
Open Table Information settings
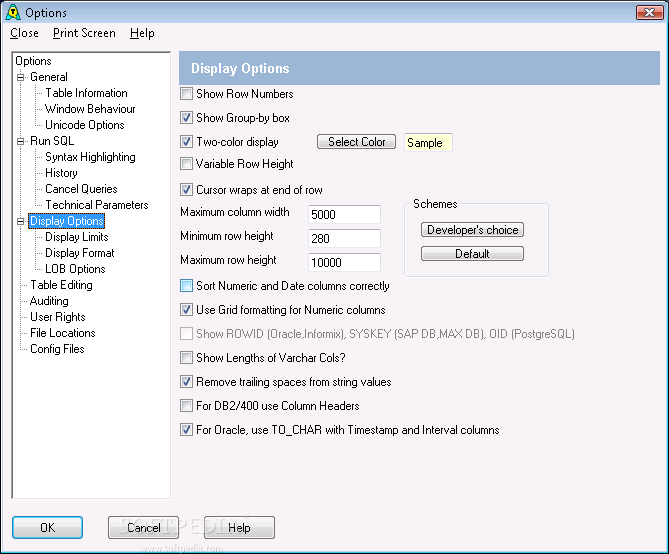[x=86, y=93]
